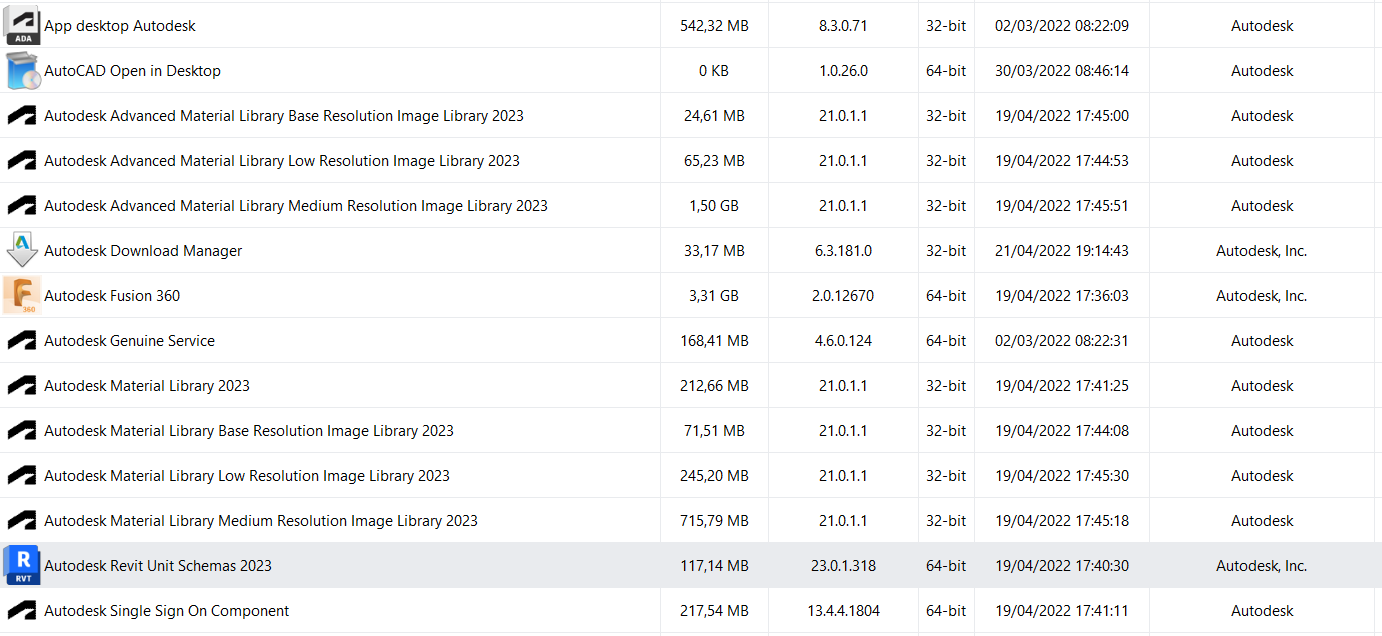The height and width of the screenshot is (636, 1382).
Task: Click the 715,79 MB size cell
Action: coord(714,521)
